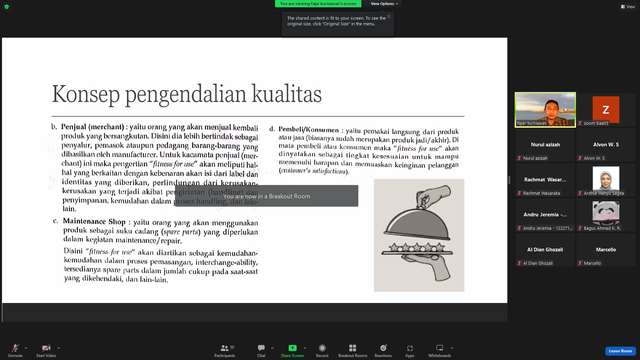Image resolution: width=640 pixels, height=360 pixels.
Task: Click the green 'You are viewing' screen banner
Action: (318, 4)
